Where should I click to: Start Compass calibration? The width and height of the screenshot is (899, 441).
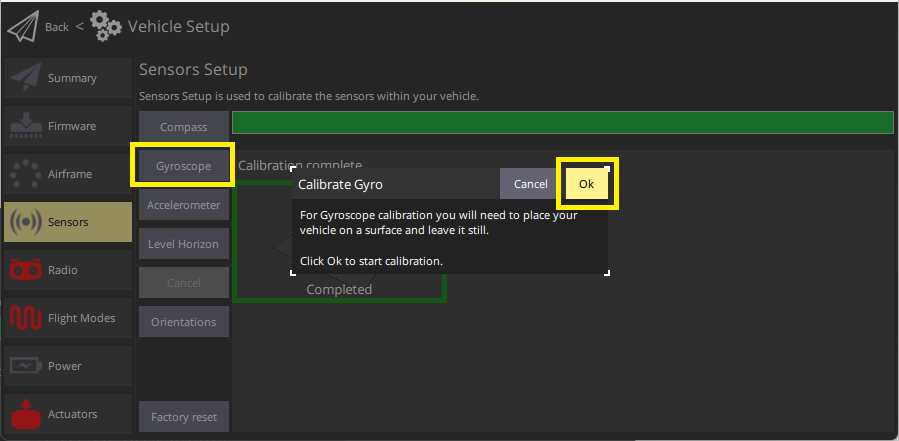pos(183,127)
